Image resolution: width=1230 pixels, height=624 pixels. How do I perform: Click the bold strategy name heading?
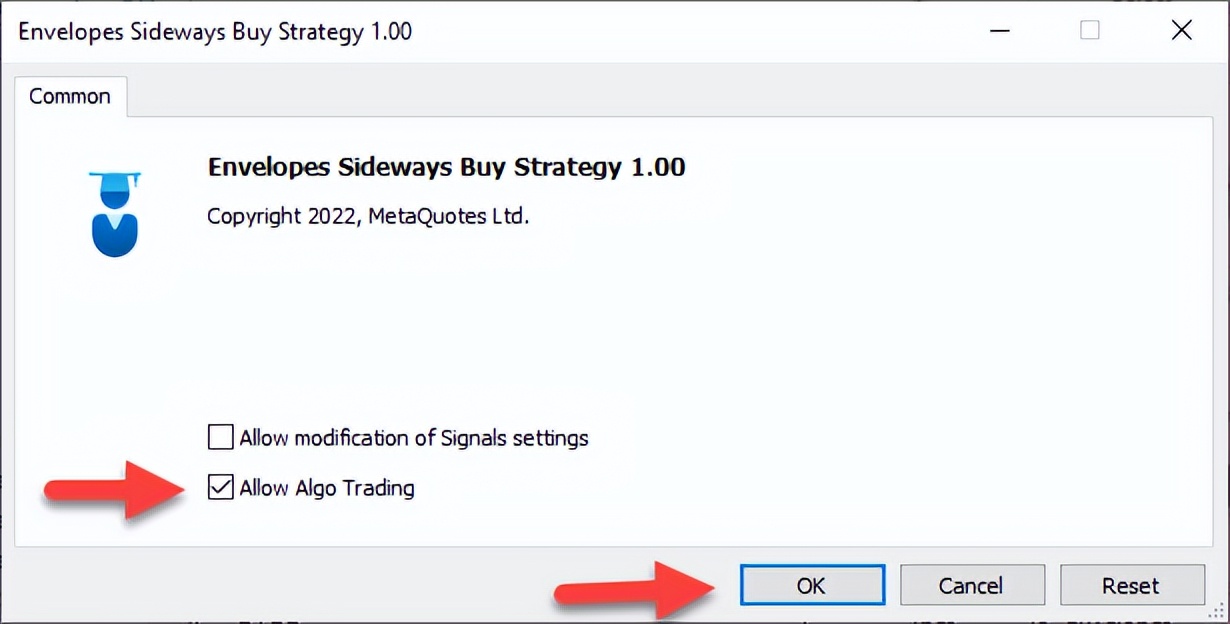(x=446, y=167)
